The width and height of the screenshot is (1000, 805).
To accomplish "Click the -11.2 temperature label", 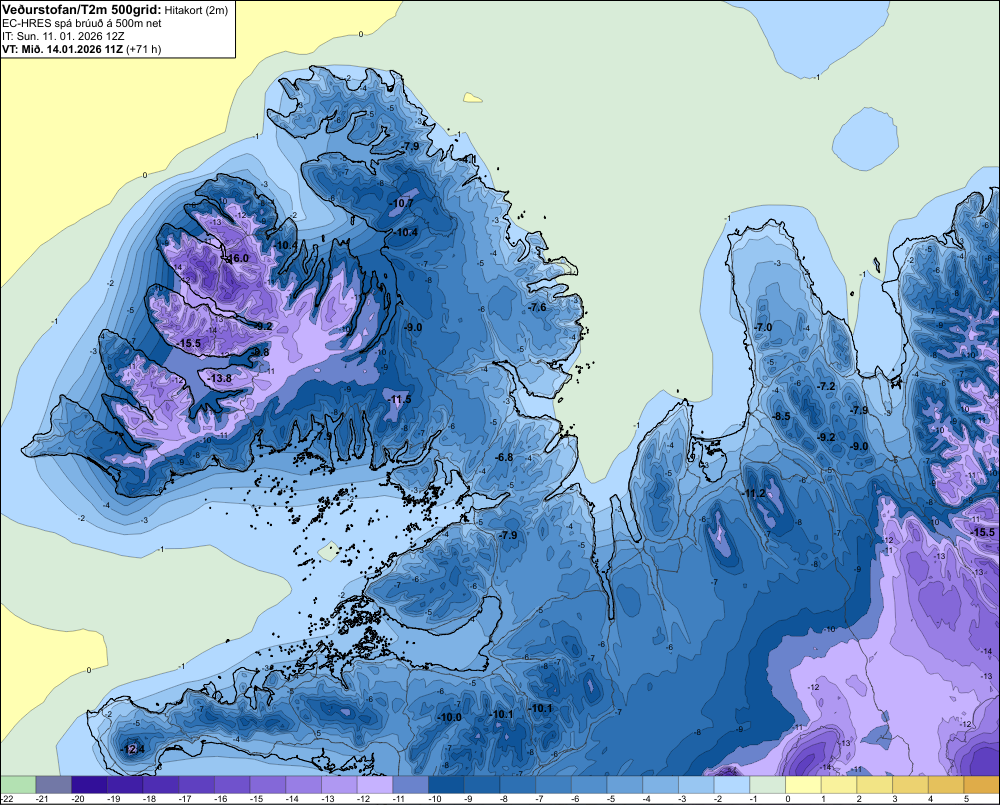I will click(x=753, y=493).
